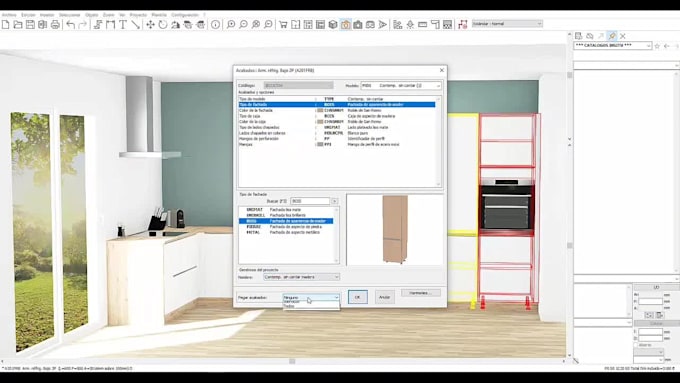Click the options list vertical scrollbar
The height and width of the screenshot is (383, 680).
pyautogui.click(x=438, y=142)
